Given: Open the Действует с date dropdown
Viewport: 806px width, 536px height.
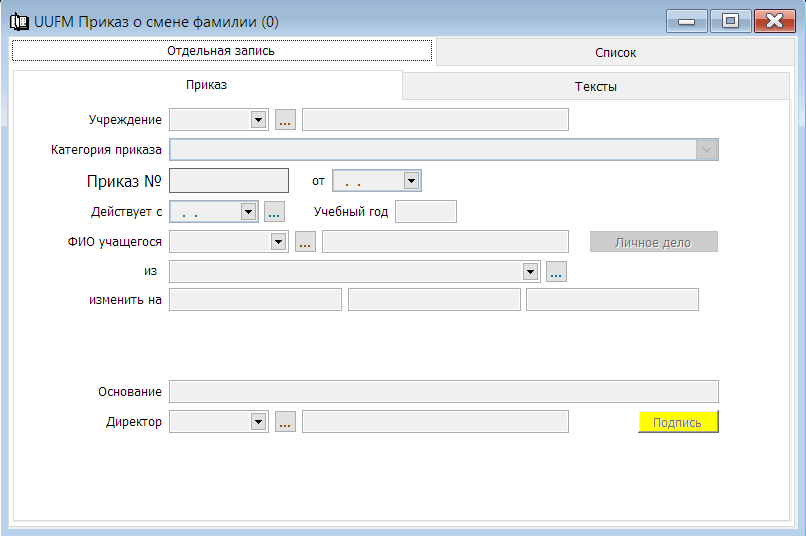Looking at the screenshot, I should click(x=248, y=211).
